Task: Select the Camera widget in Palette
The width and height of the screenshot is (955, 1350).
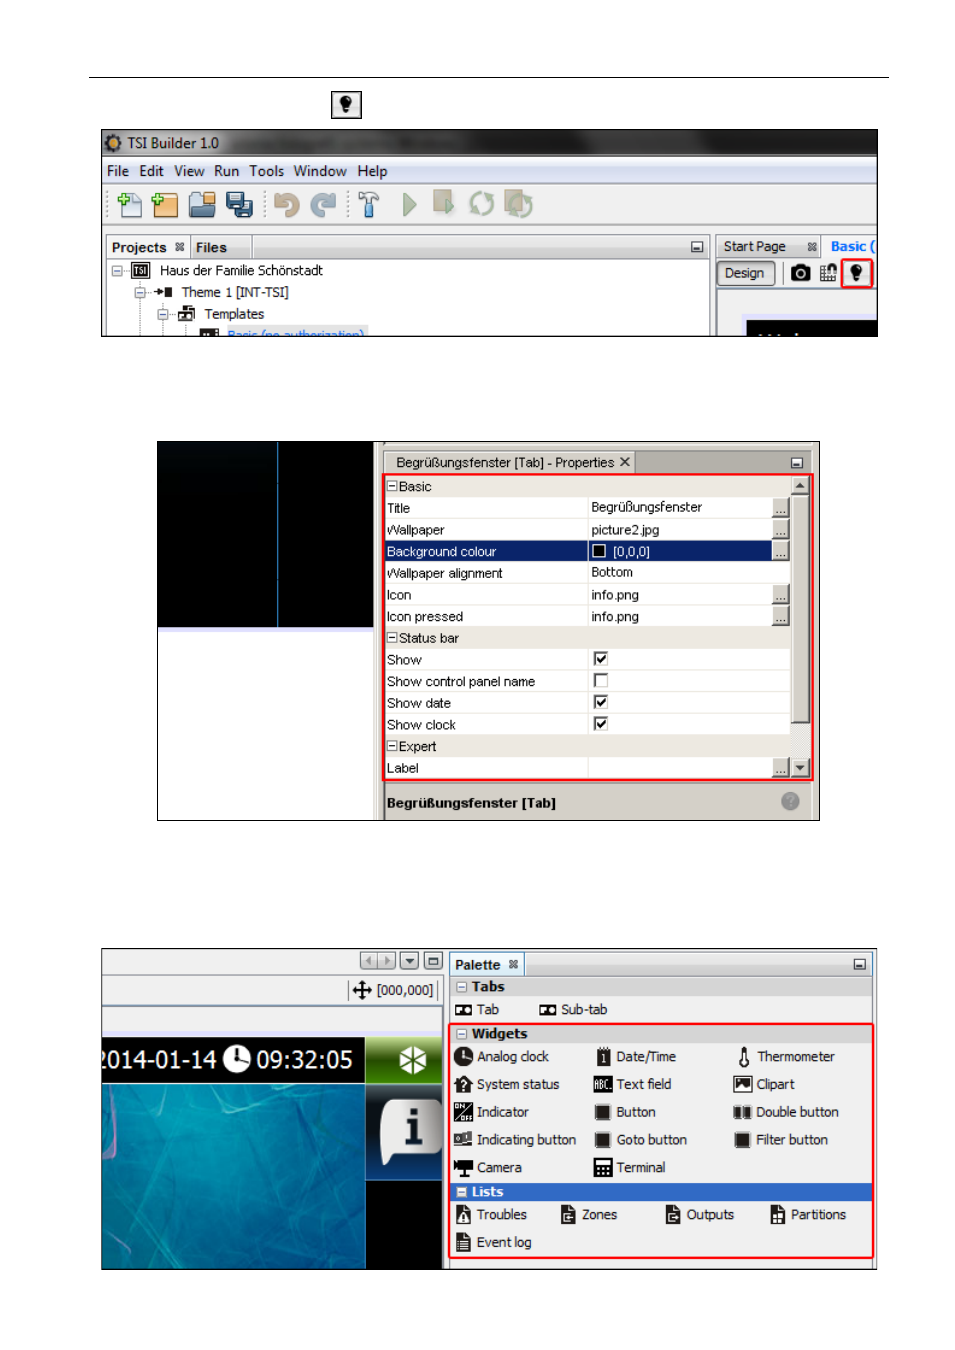Action: click(x=488, y=1167)
